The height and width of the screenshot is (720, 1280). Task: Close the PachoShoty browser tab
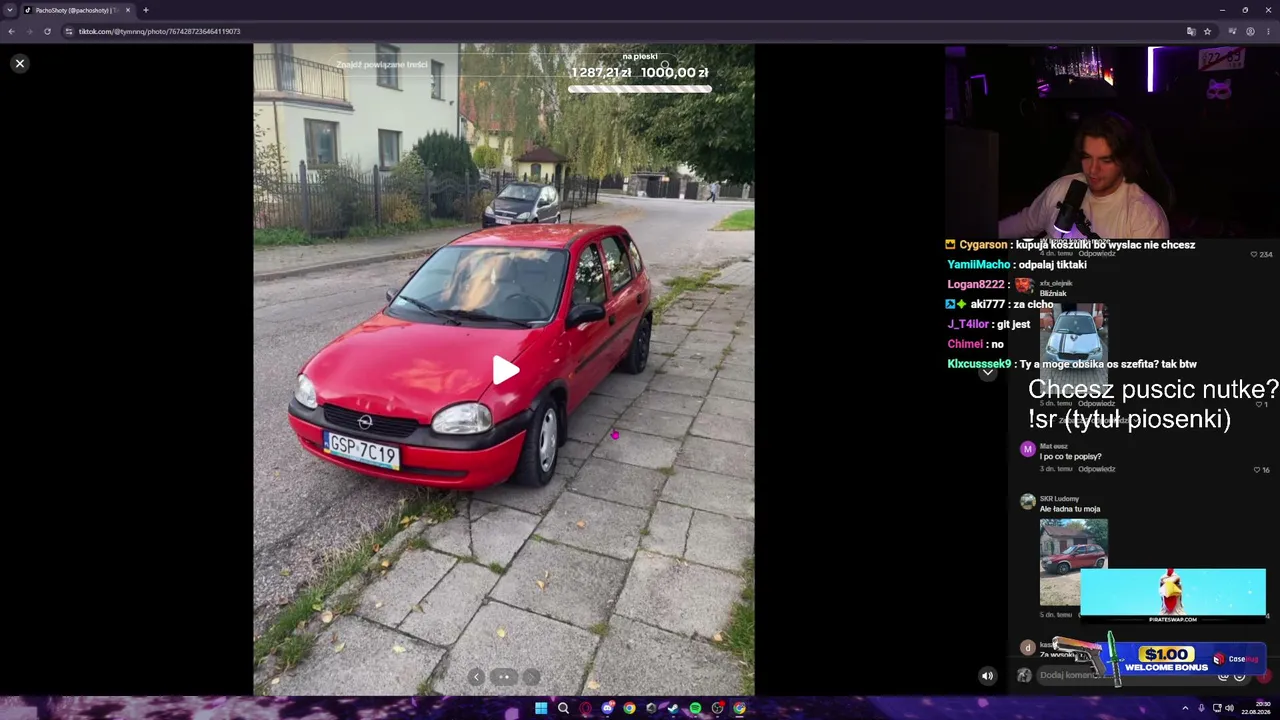[x=128, y=10]
